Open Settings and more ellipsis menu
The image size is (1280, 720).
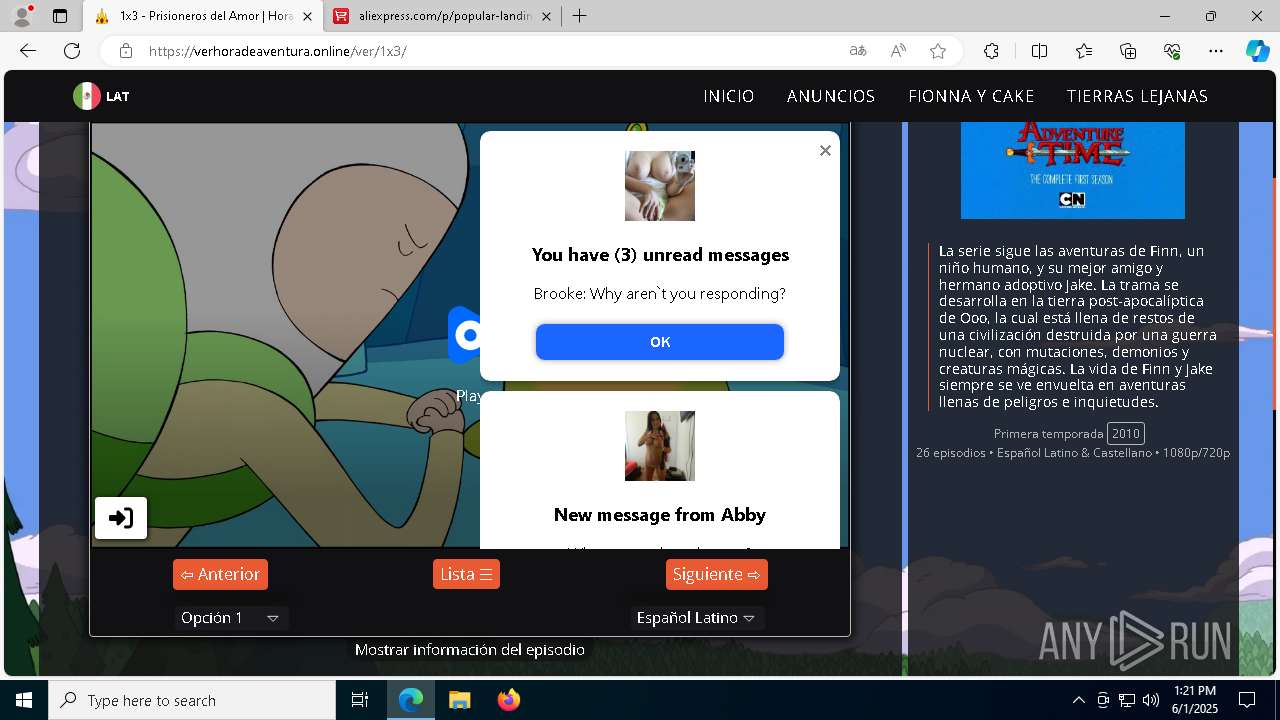pos(1216,51)
